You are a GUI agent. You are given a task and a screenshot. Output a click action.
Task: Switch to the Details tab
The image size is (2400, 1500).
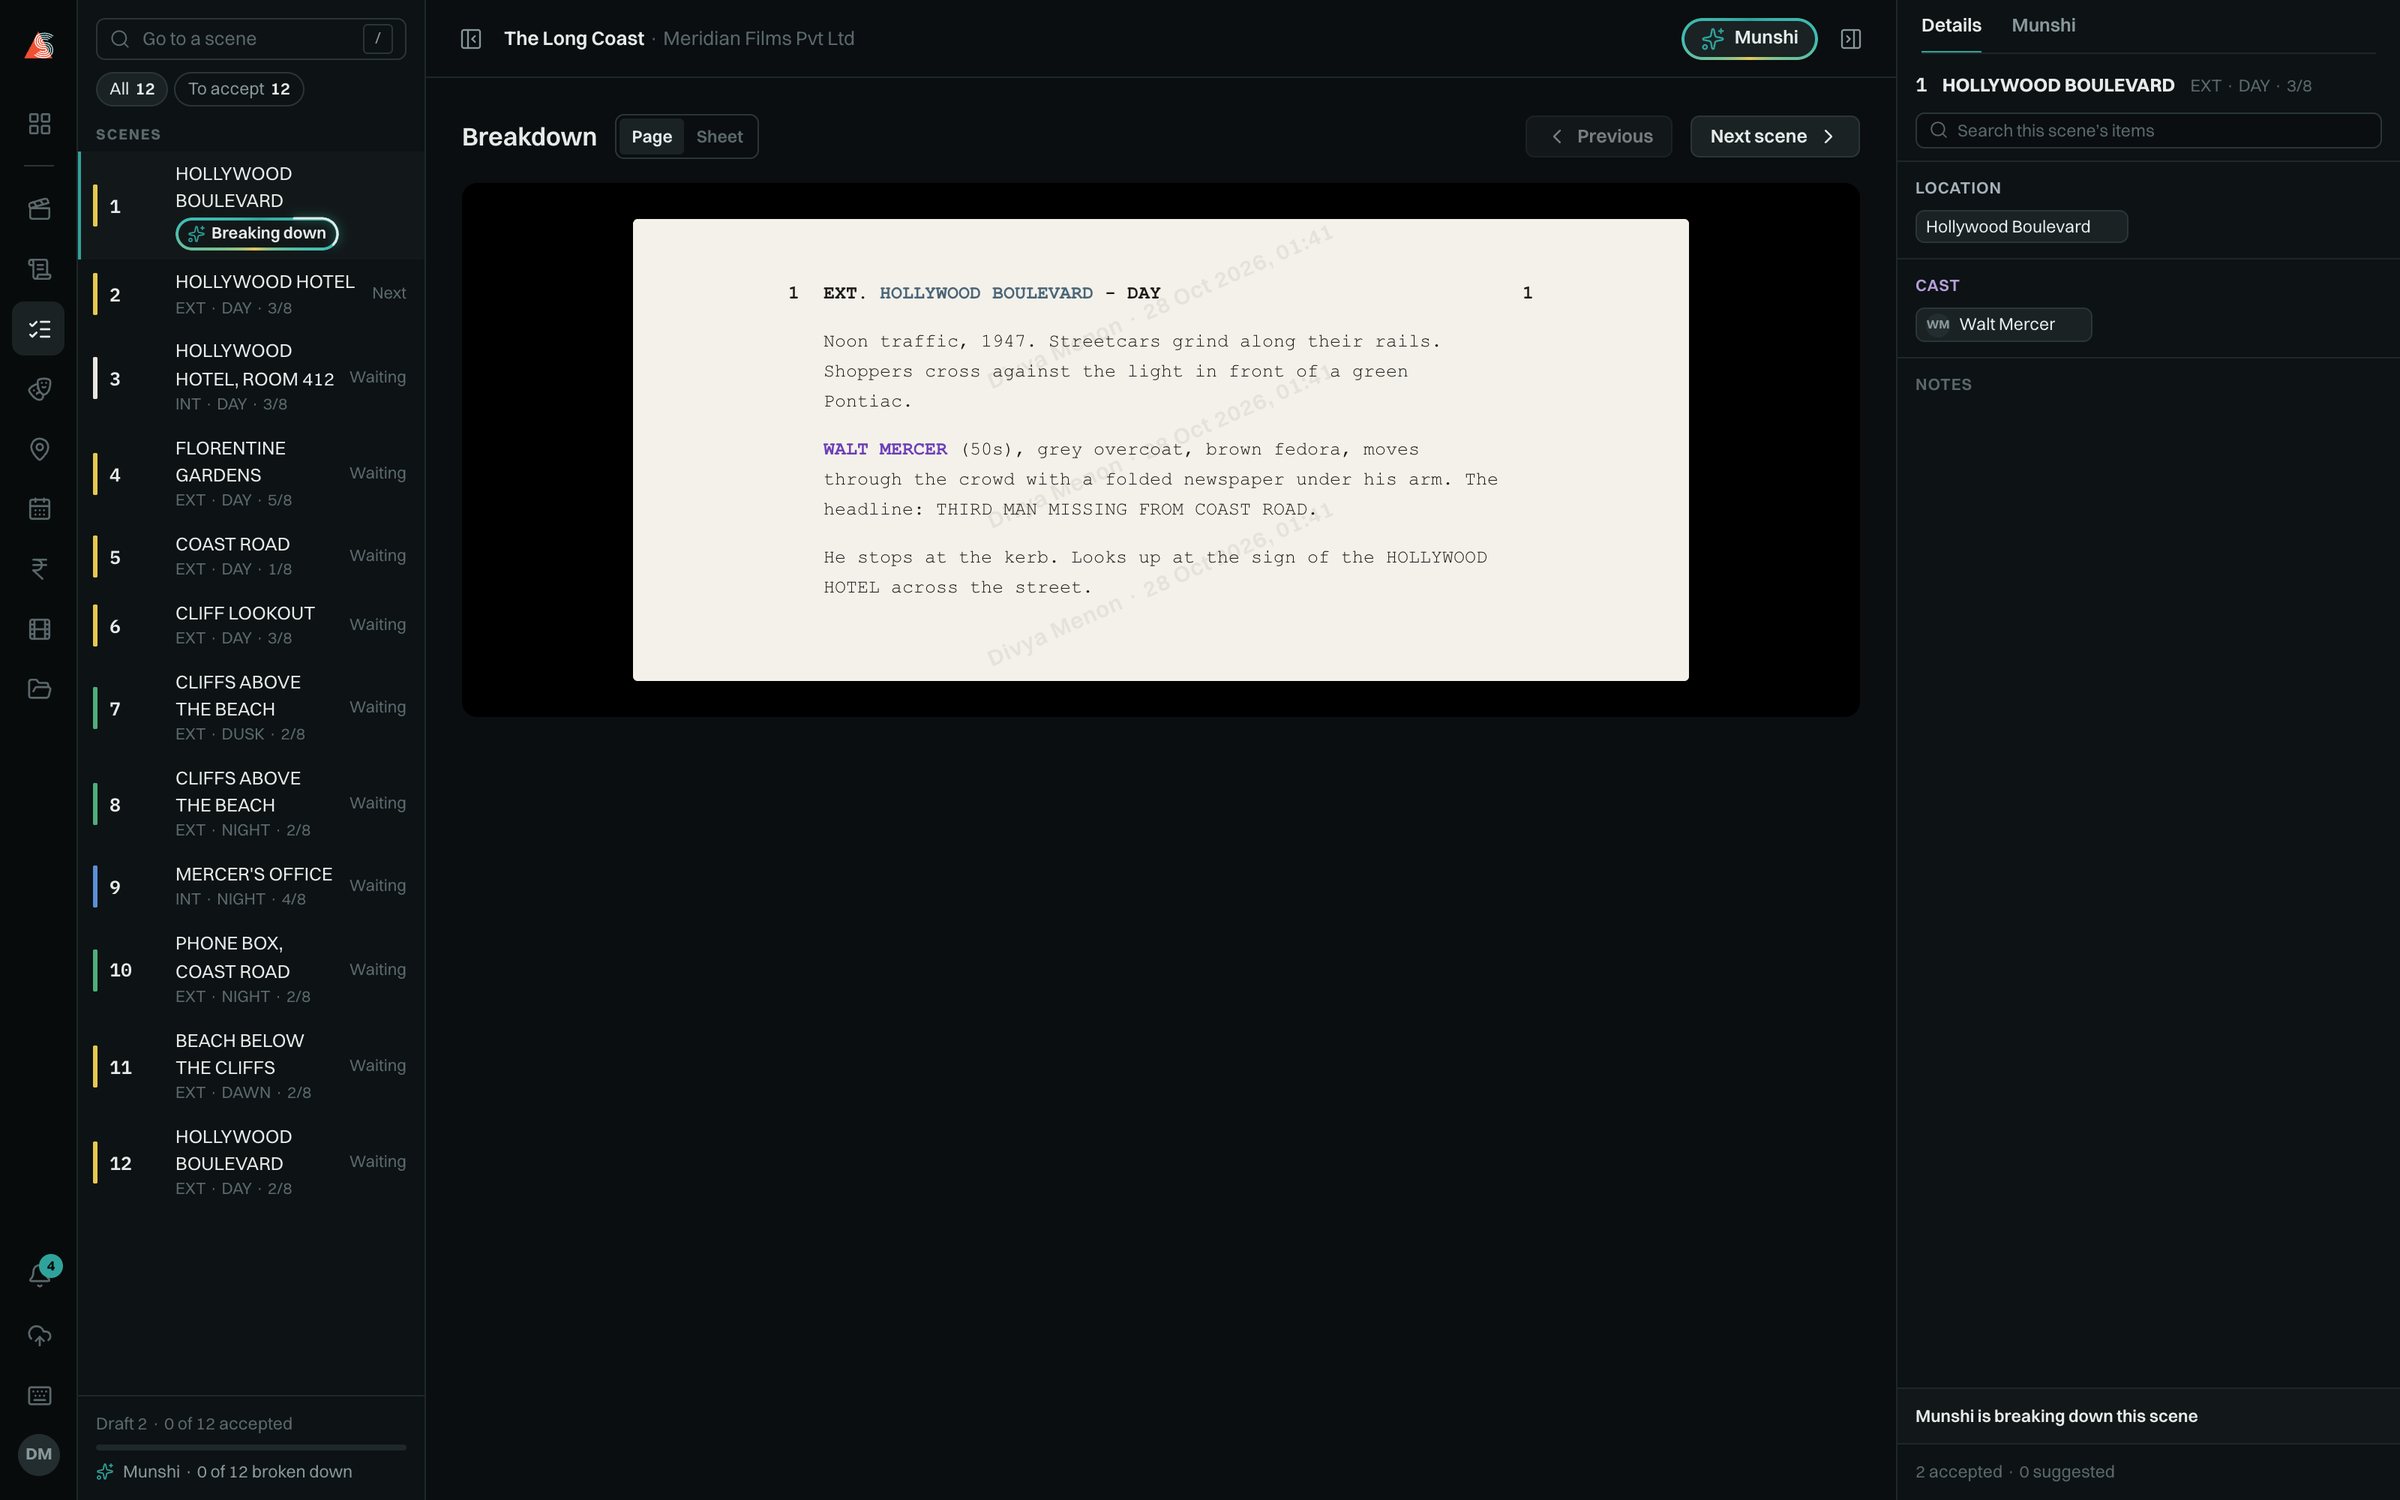(x=1950, y=25)
